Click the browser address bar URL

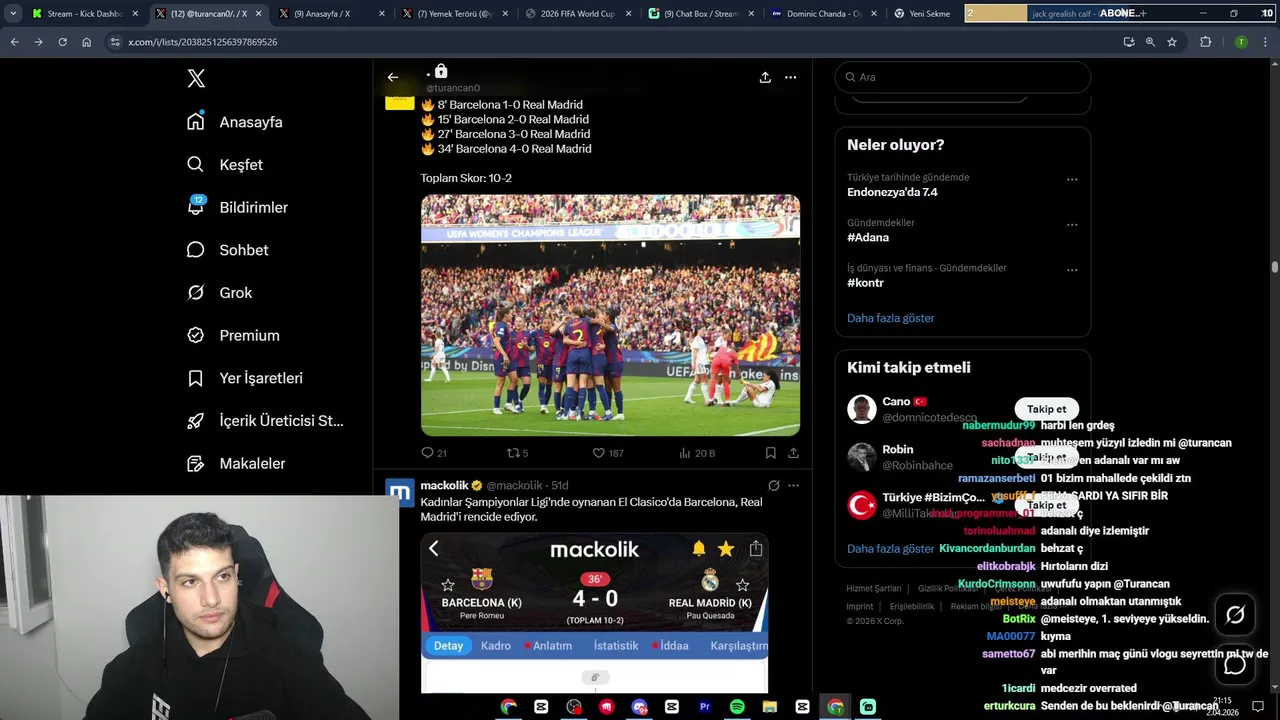203,42
